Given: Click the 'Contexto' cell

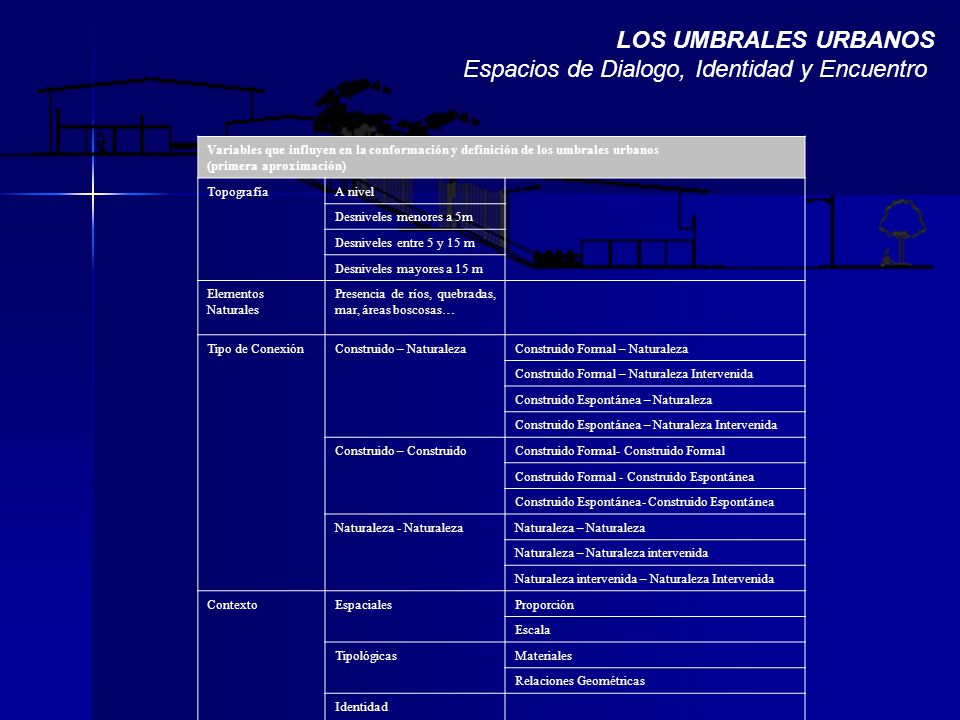Looking at the screenshot, I should coord(261,655).
